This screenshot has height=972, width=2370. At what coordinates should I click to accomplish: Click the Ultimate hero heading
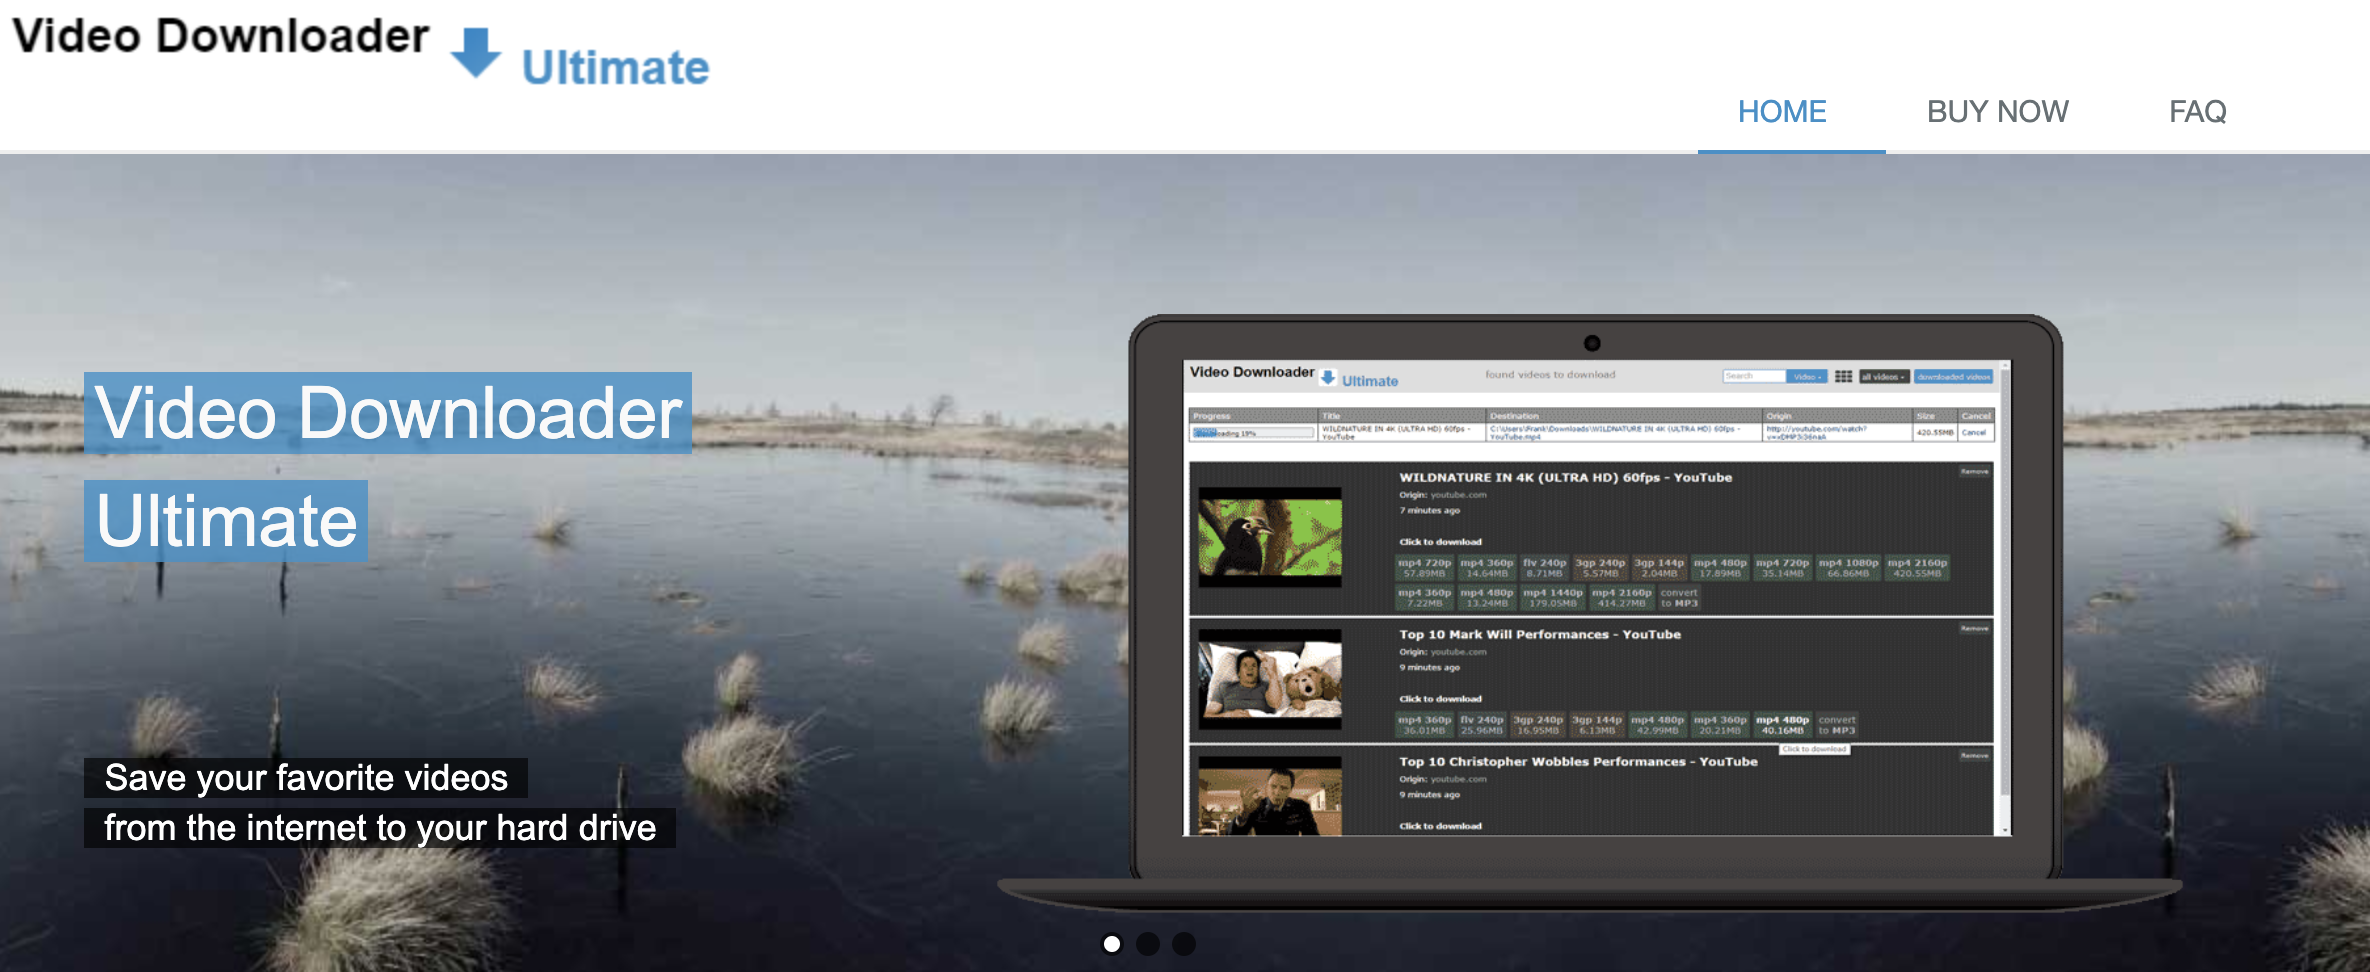[226, 521]
